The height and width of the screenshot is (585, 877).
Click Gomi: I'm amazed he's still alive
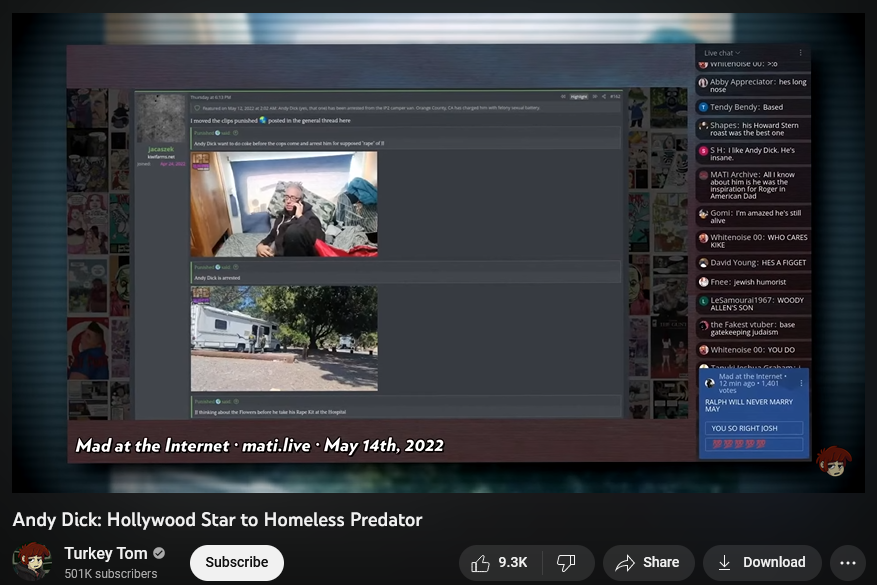pyautogui.click(x=753, y=216)
